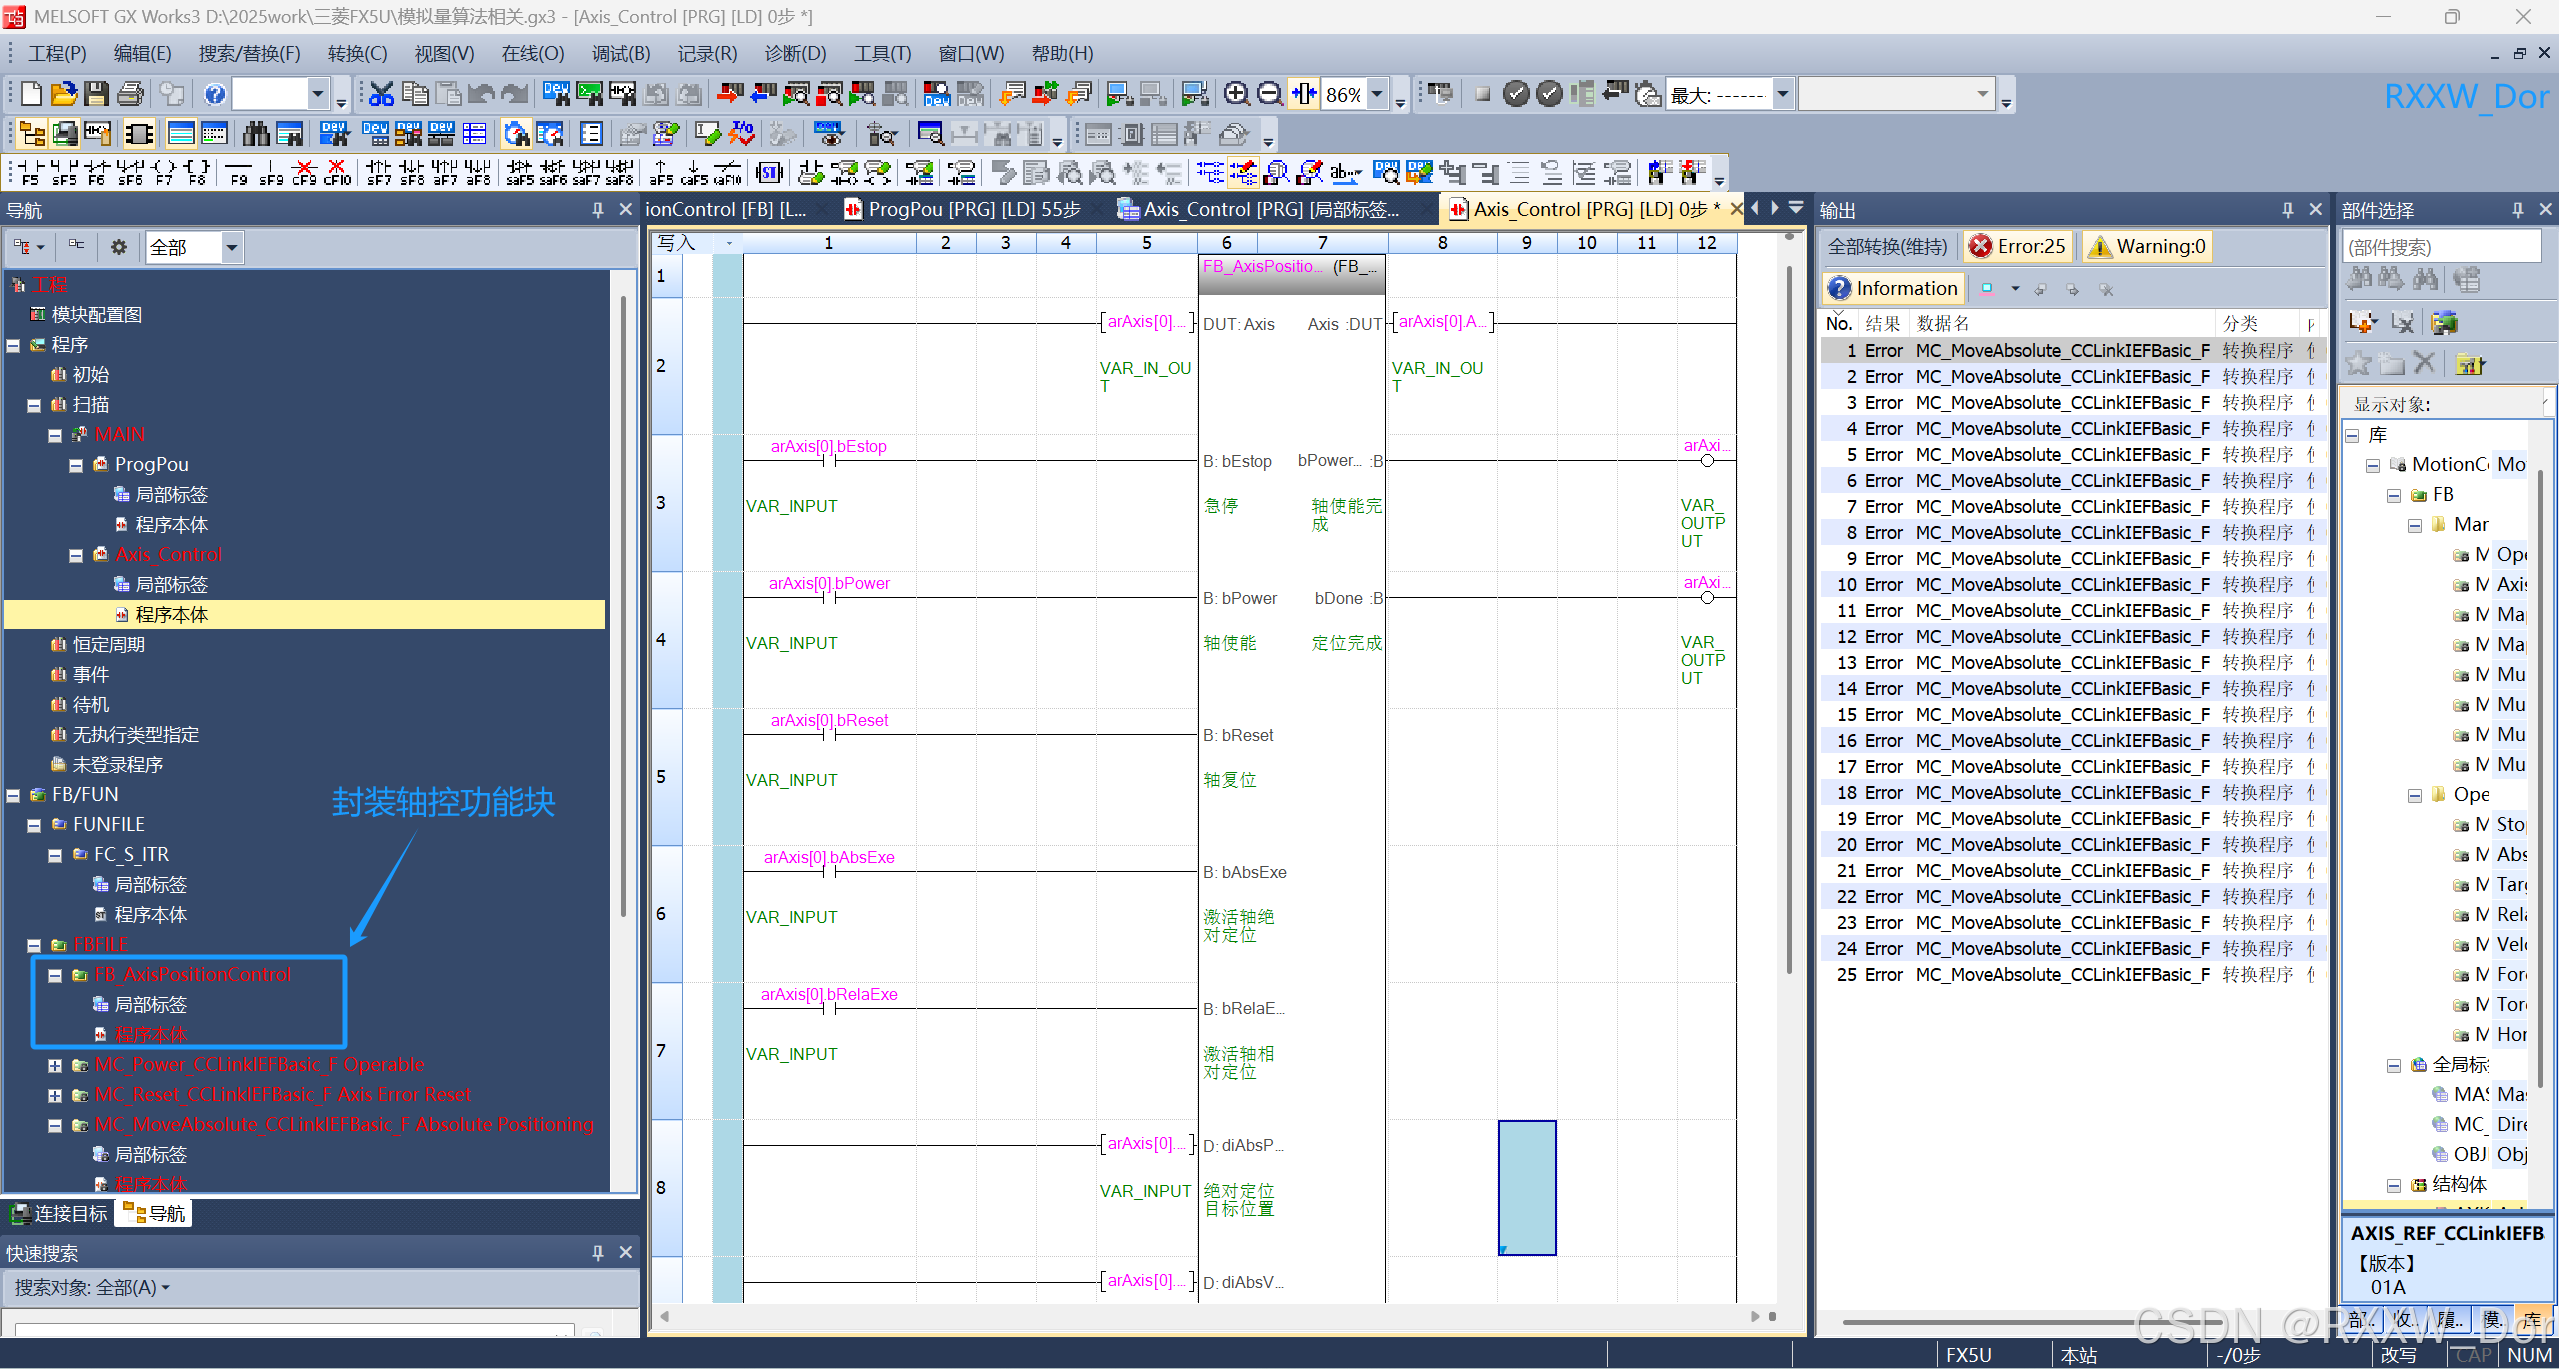Collapse the FB_AxisPositionControl tree node
This screenshot has height=1369, width=2559.
[56, 975]
